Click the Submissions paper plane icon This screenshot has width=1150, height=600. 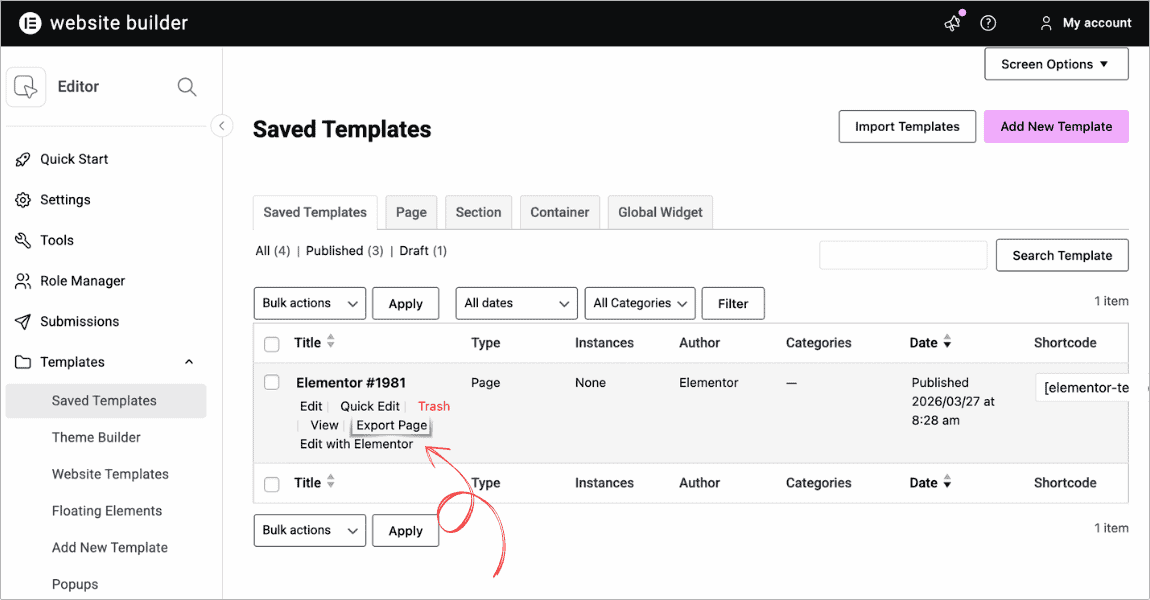23,321
